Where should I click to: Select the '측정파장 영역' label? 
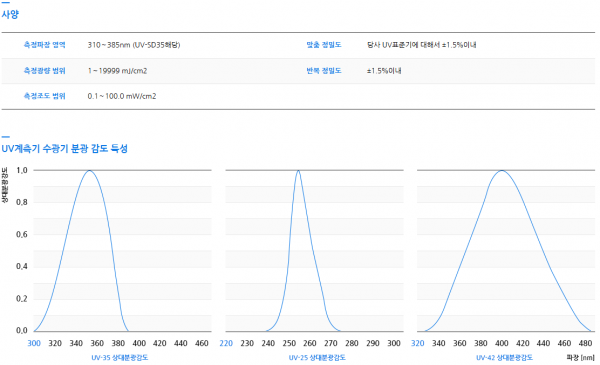(44, 45)
